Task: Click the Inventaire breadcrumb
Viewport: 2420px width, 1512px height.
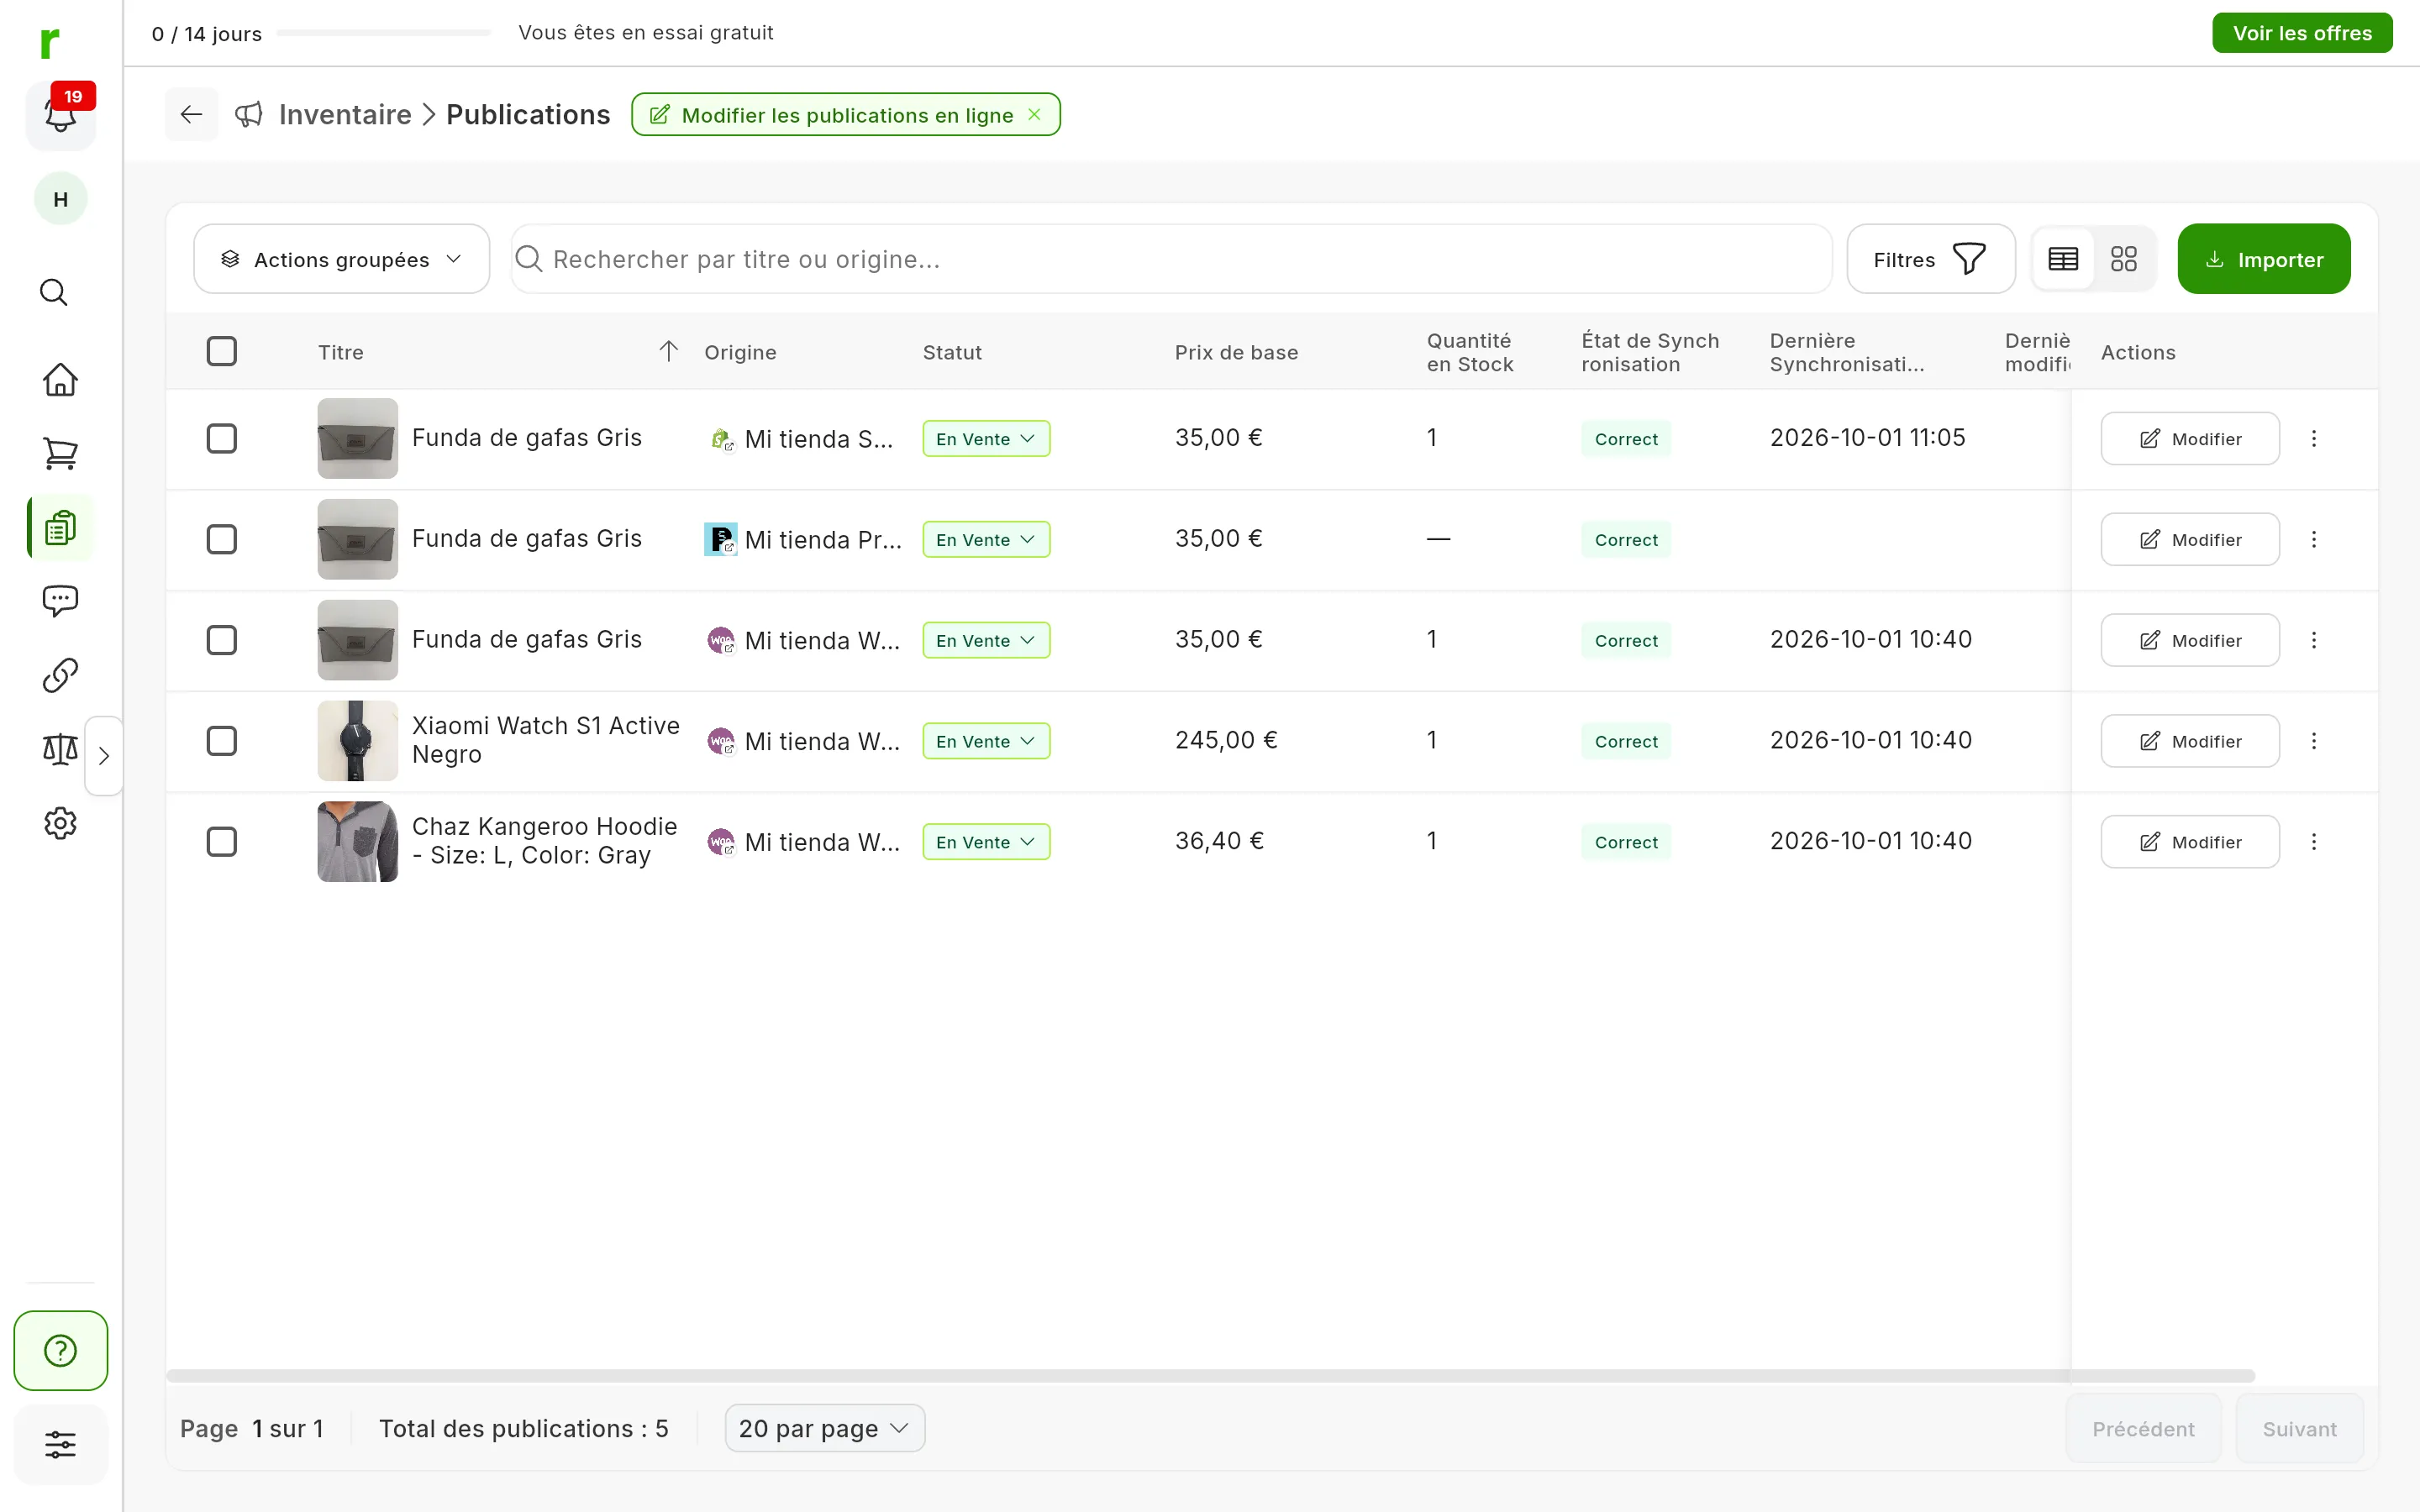Action: pyautogui.click(x=345, y=115)
